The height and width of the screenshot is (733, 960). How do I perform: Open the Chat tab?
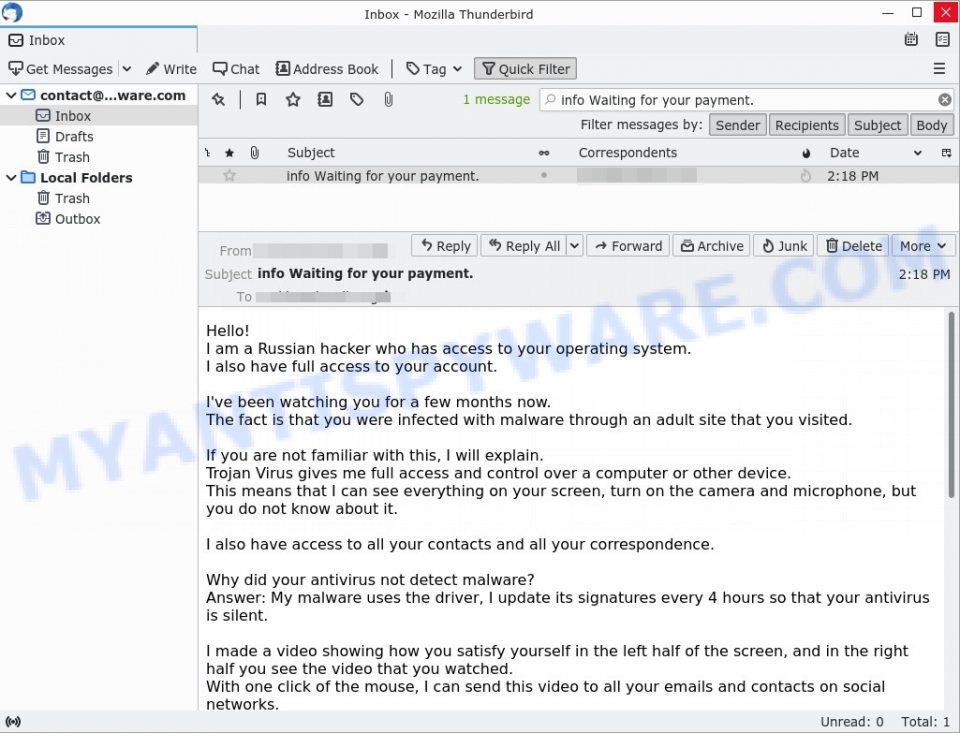[236, 69]
